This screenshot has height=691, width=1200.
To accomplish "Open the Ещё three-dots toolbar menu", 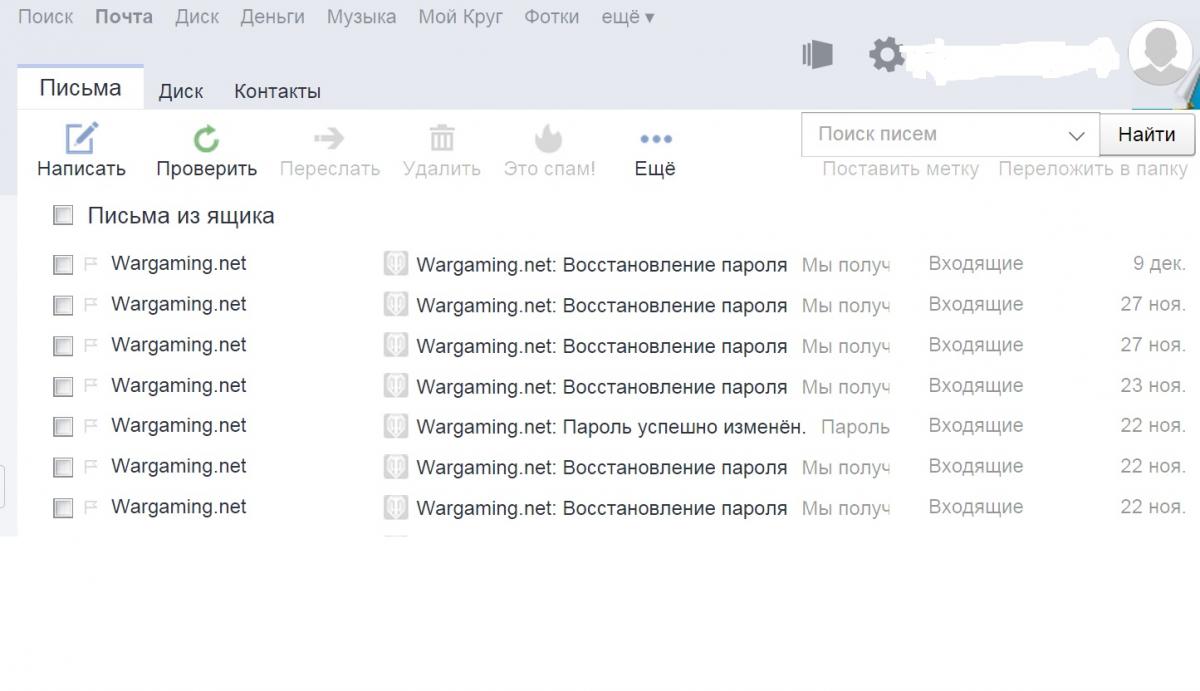I will pyautogui.click(x=656, y=139).
